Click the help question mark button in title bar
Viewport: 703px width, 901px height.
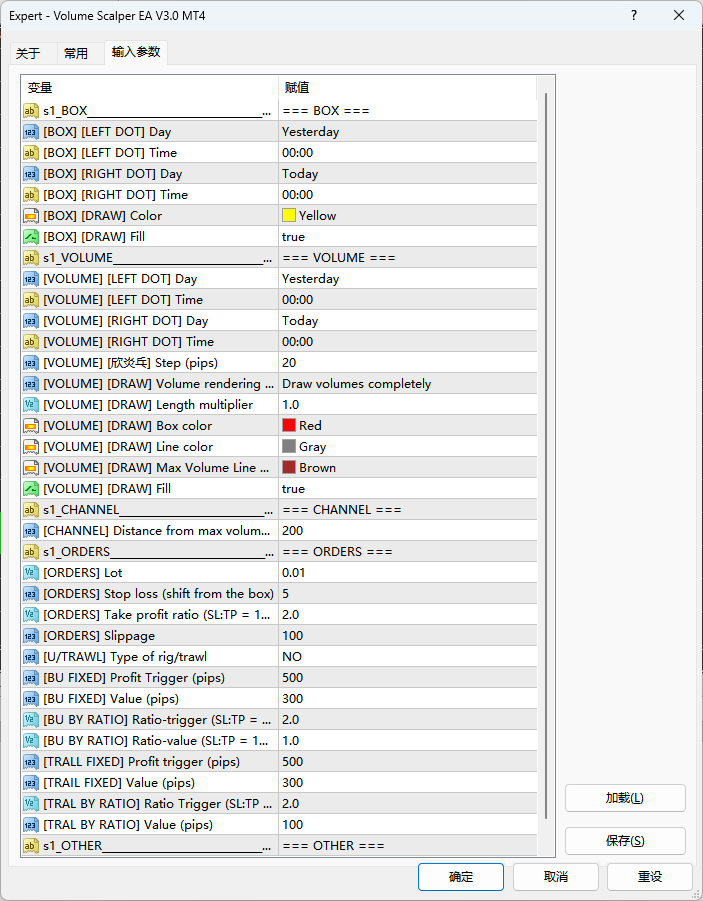click(634, 16)
